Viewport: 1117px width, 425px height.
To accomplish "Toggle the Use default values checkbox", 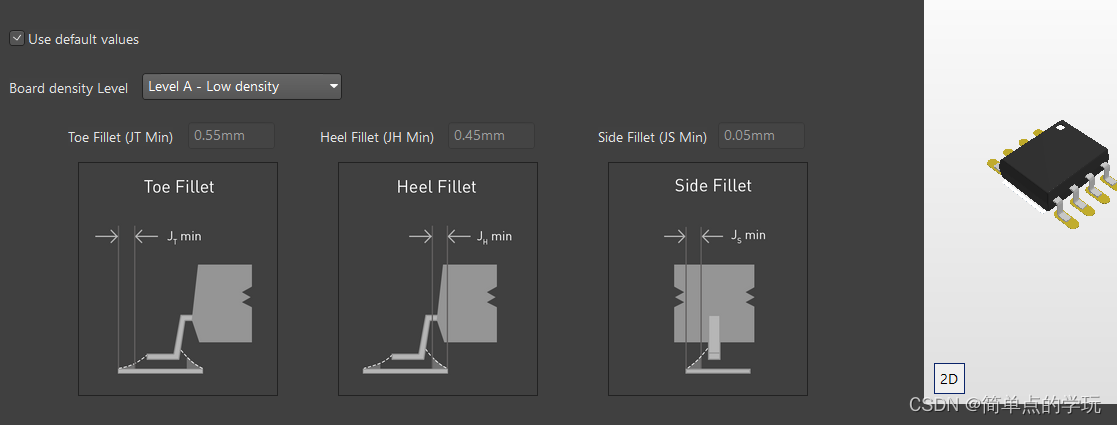I will 17,39.
